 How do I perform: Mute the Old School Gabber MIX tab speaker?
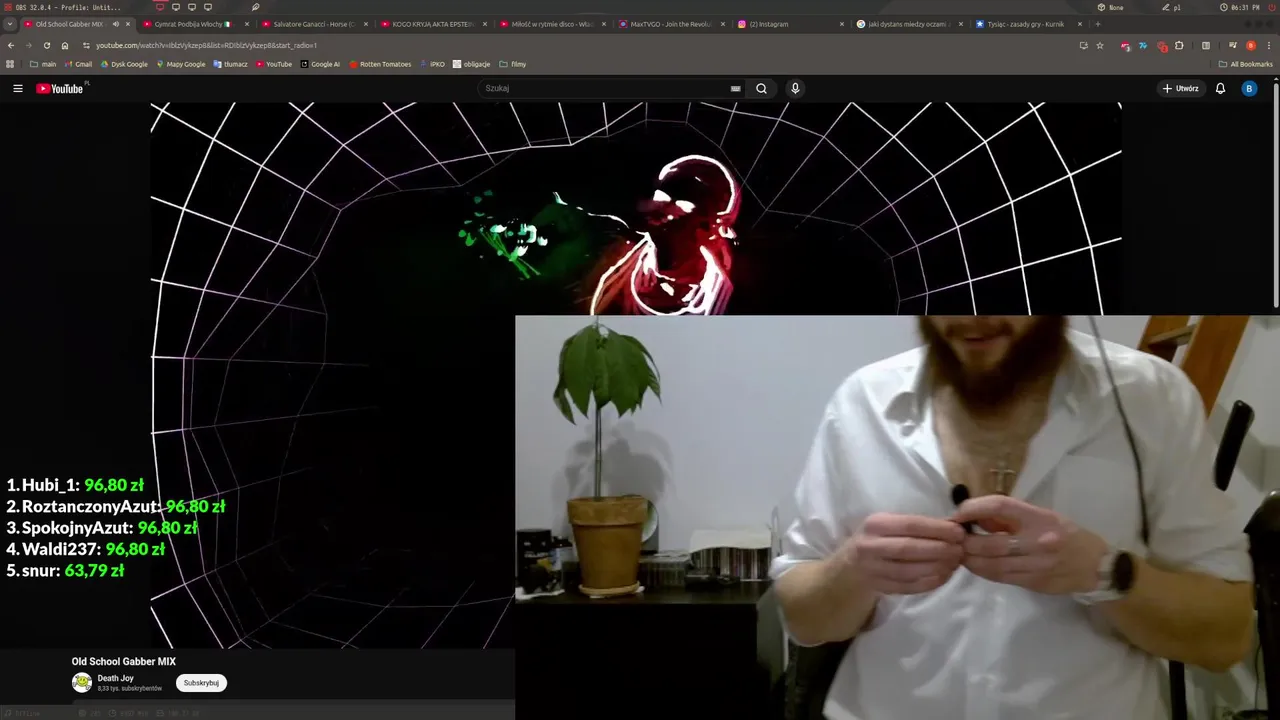(115, 24)
